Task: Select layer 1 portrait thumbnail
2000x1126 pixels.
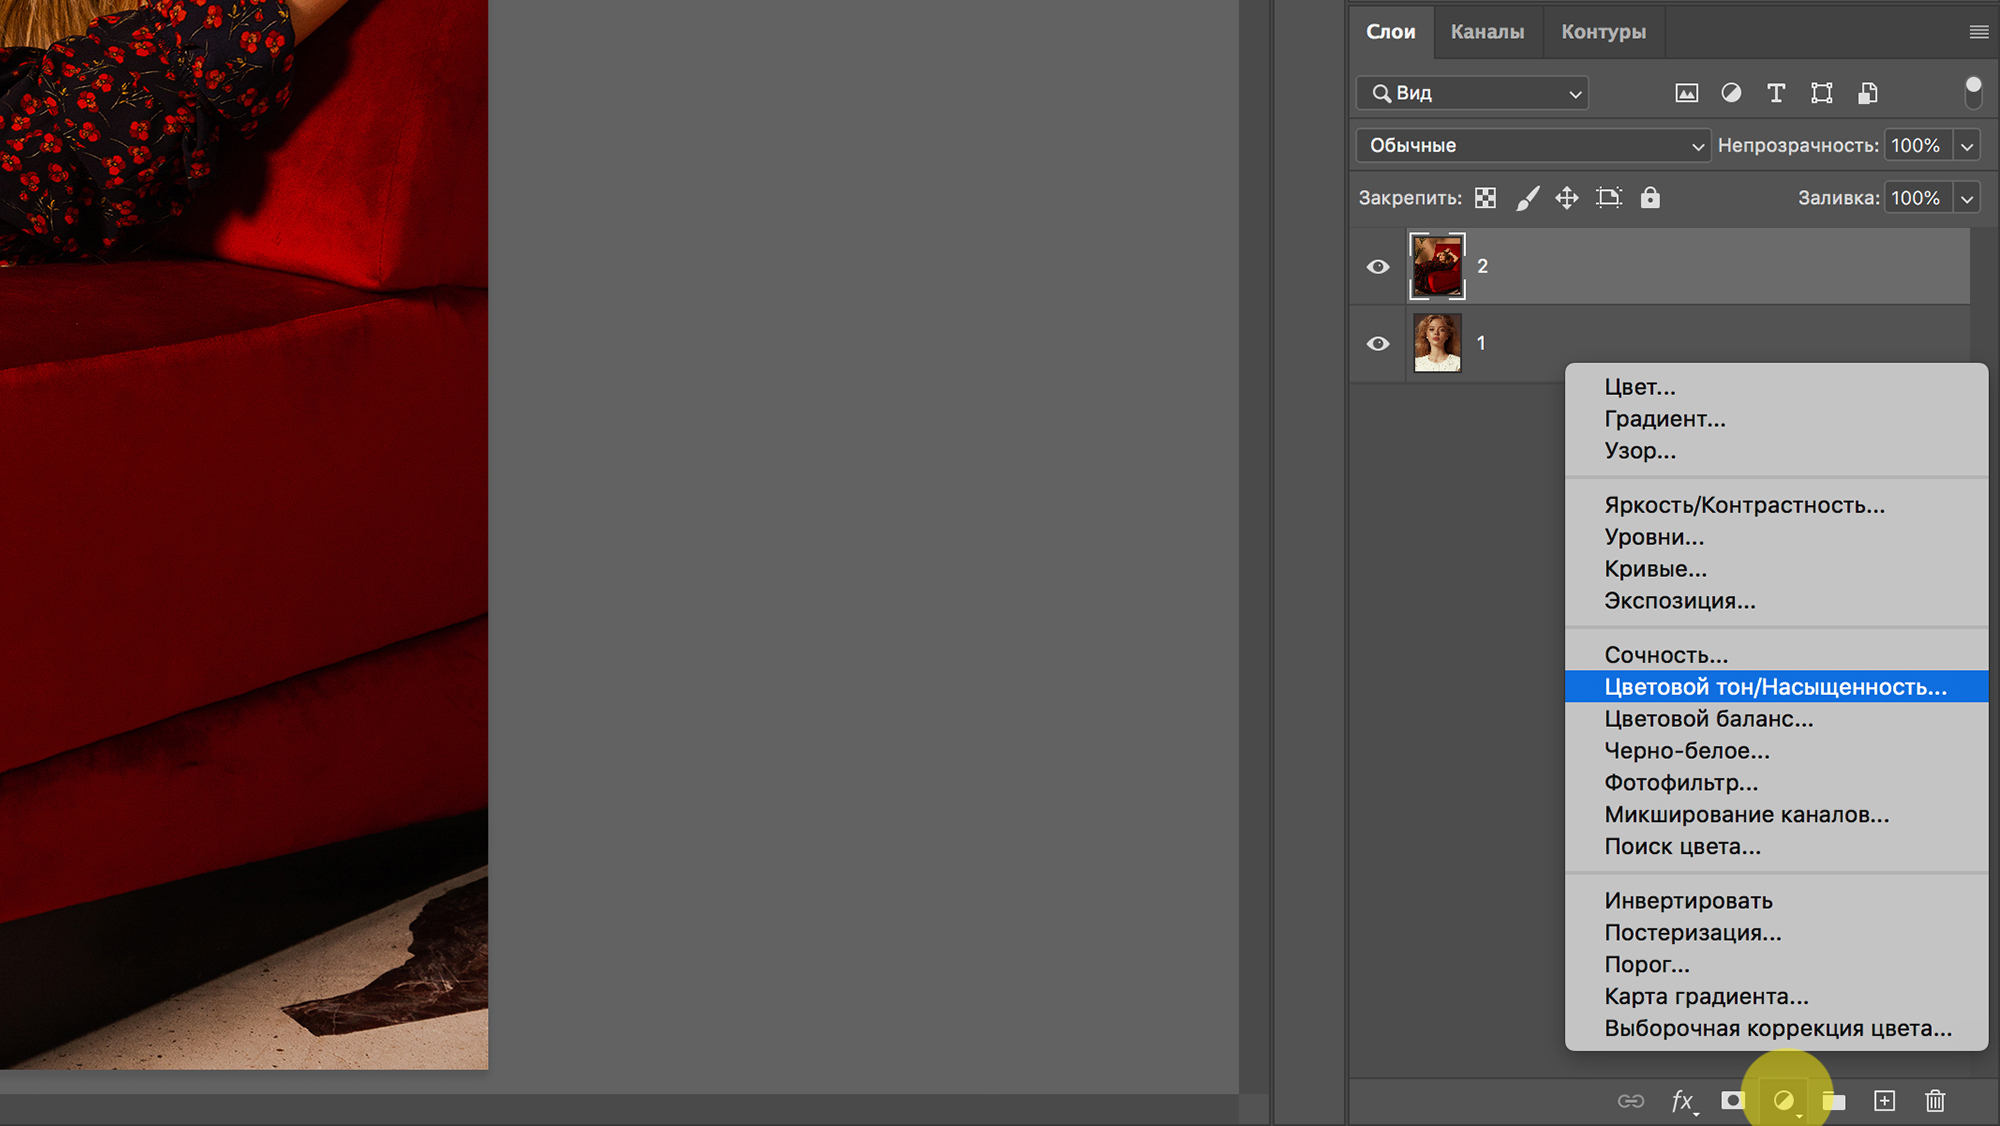Action: pyautogui.click(x=1437, y=343)
